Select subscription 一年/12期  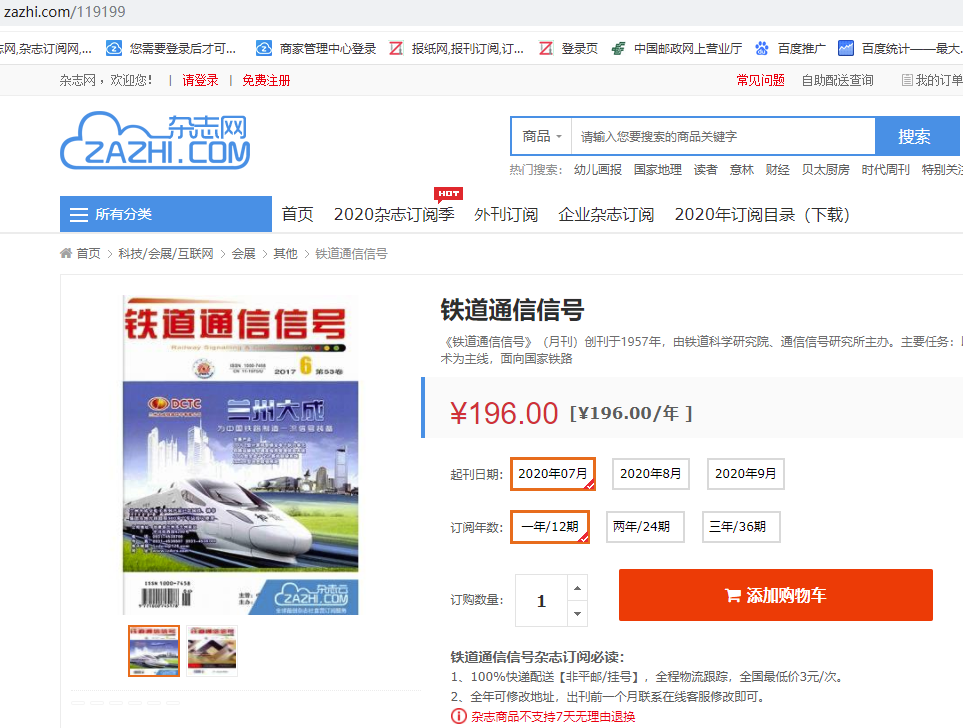click(x=550, y=526)
